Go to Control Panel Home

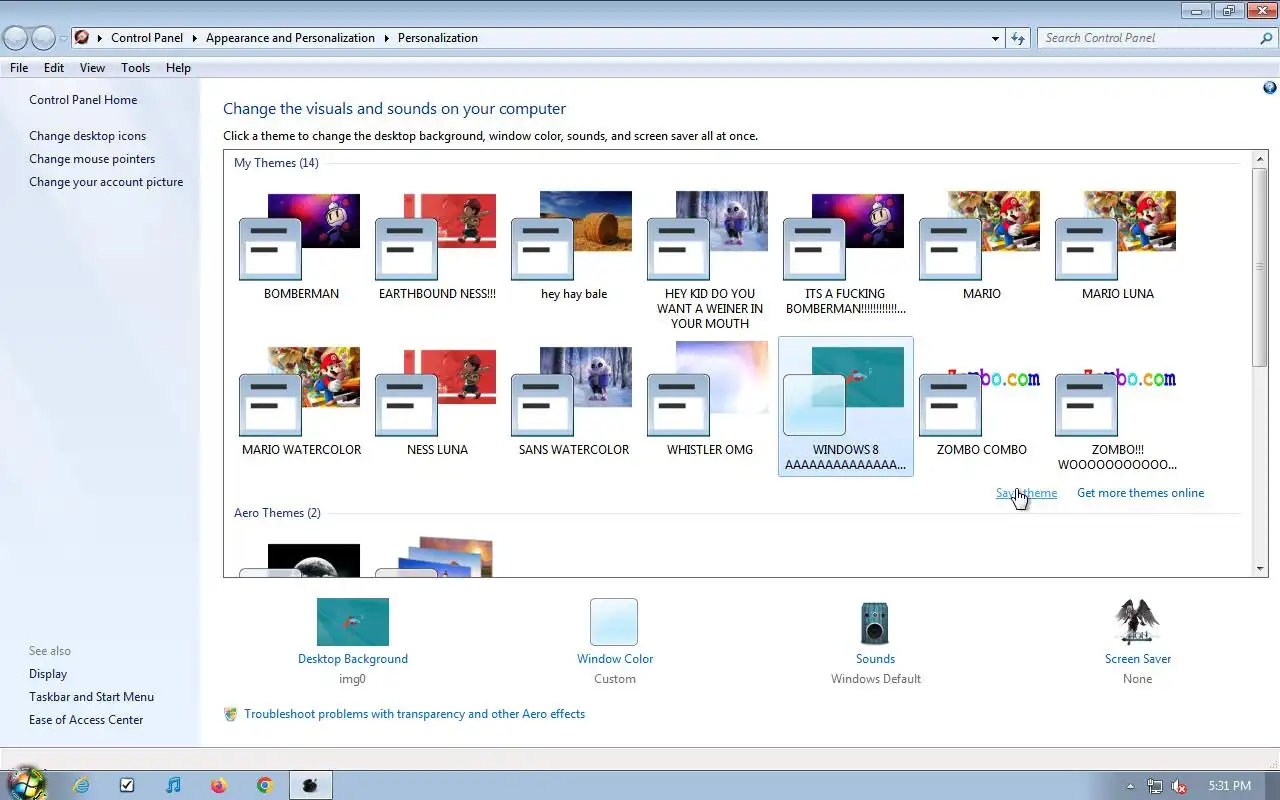pos(83,100)
